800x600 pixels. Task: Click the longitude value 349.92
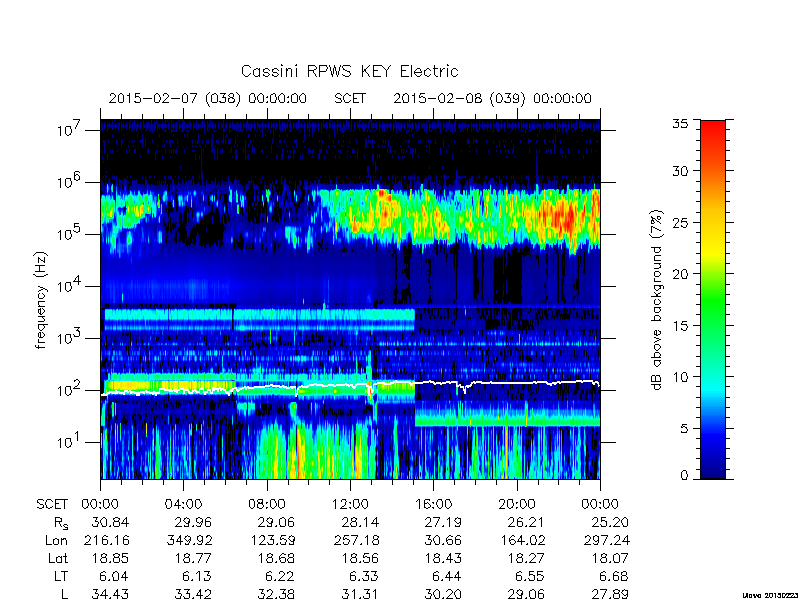tap(189, 540)
